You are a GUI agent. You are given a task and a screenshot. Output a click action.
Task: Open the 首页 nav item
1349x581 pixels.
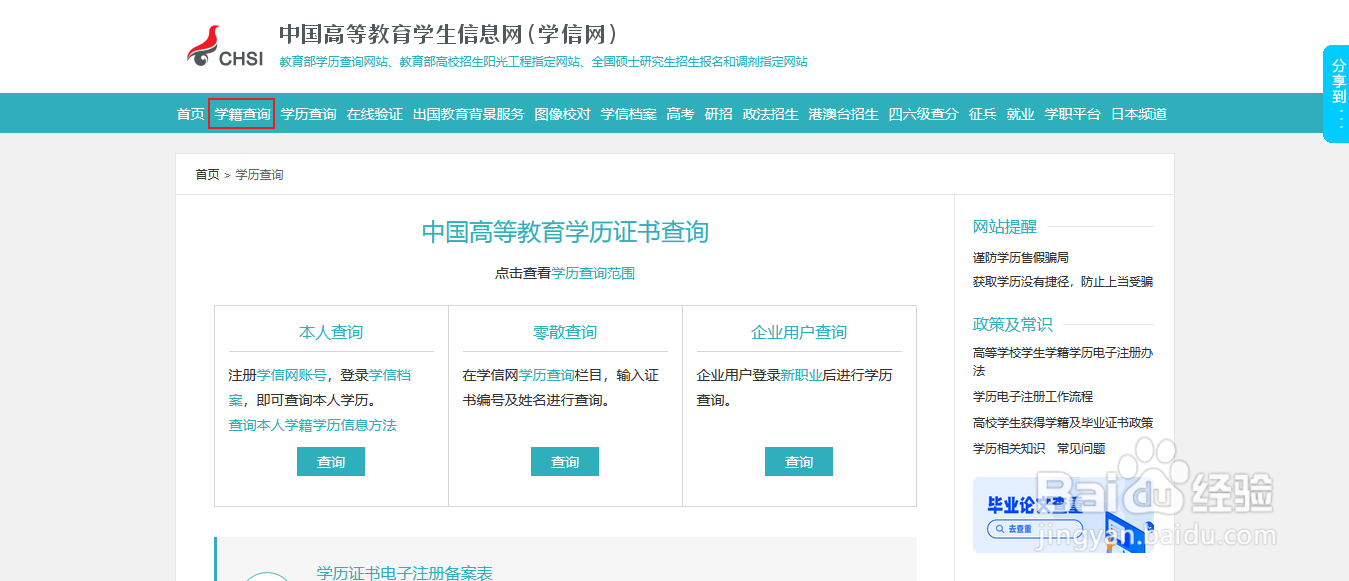(191, 114)
